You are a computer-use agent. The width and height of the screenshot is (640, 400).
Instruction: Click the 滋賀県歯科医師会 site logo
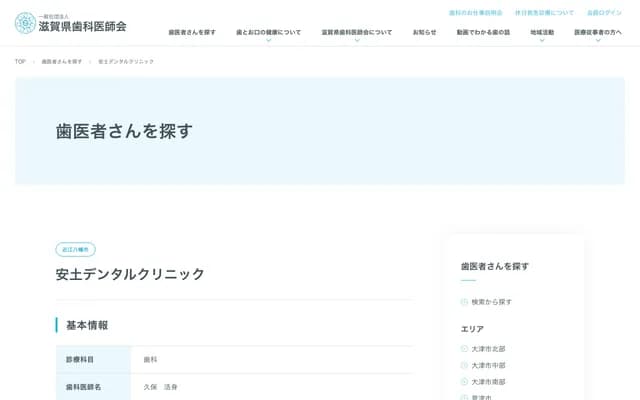(x=71, y=23)
